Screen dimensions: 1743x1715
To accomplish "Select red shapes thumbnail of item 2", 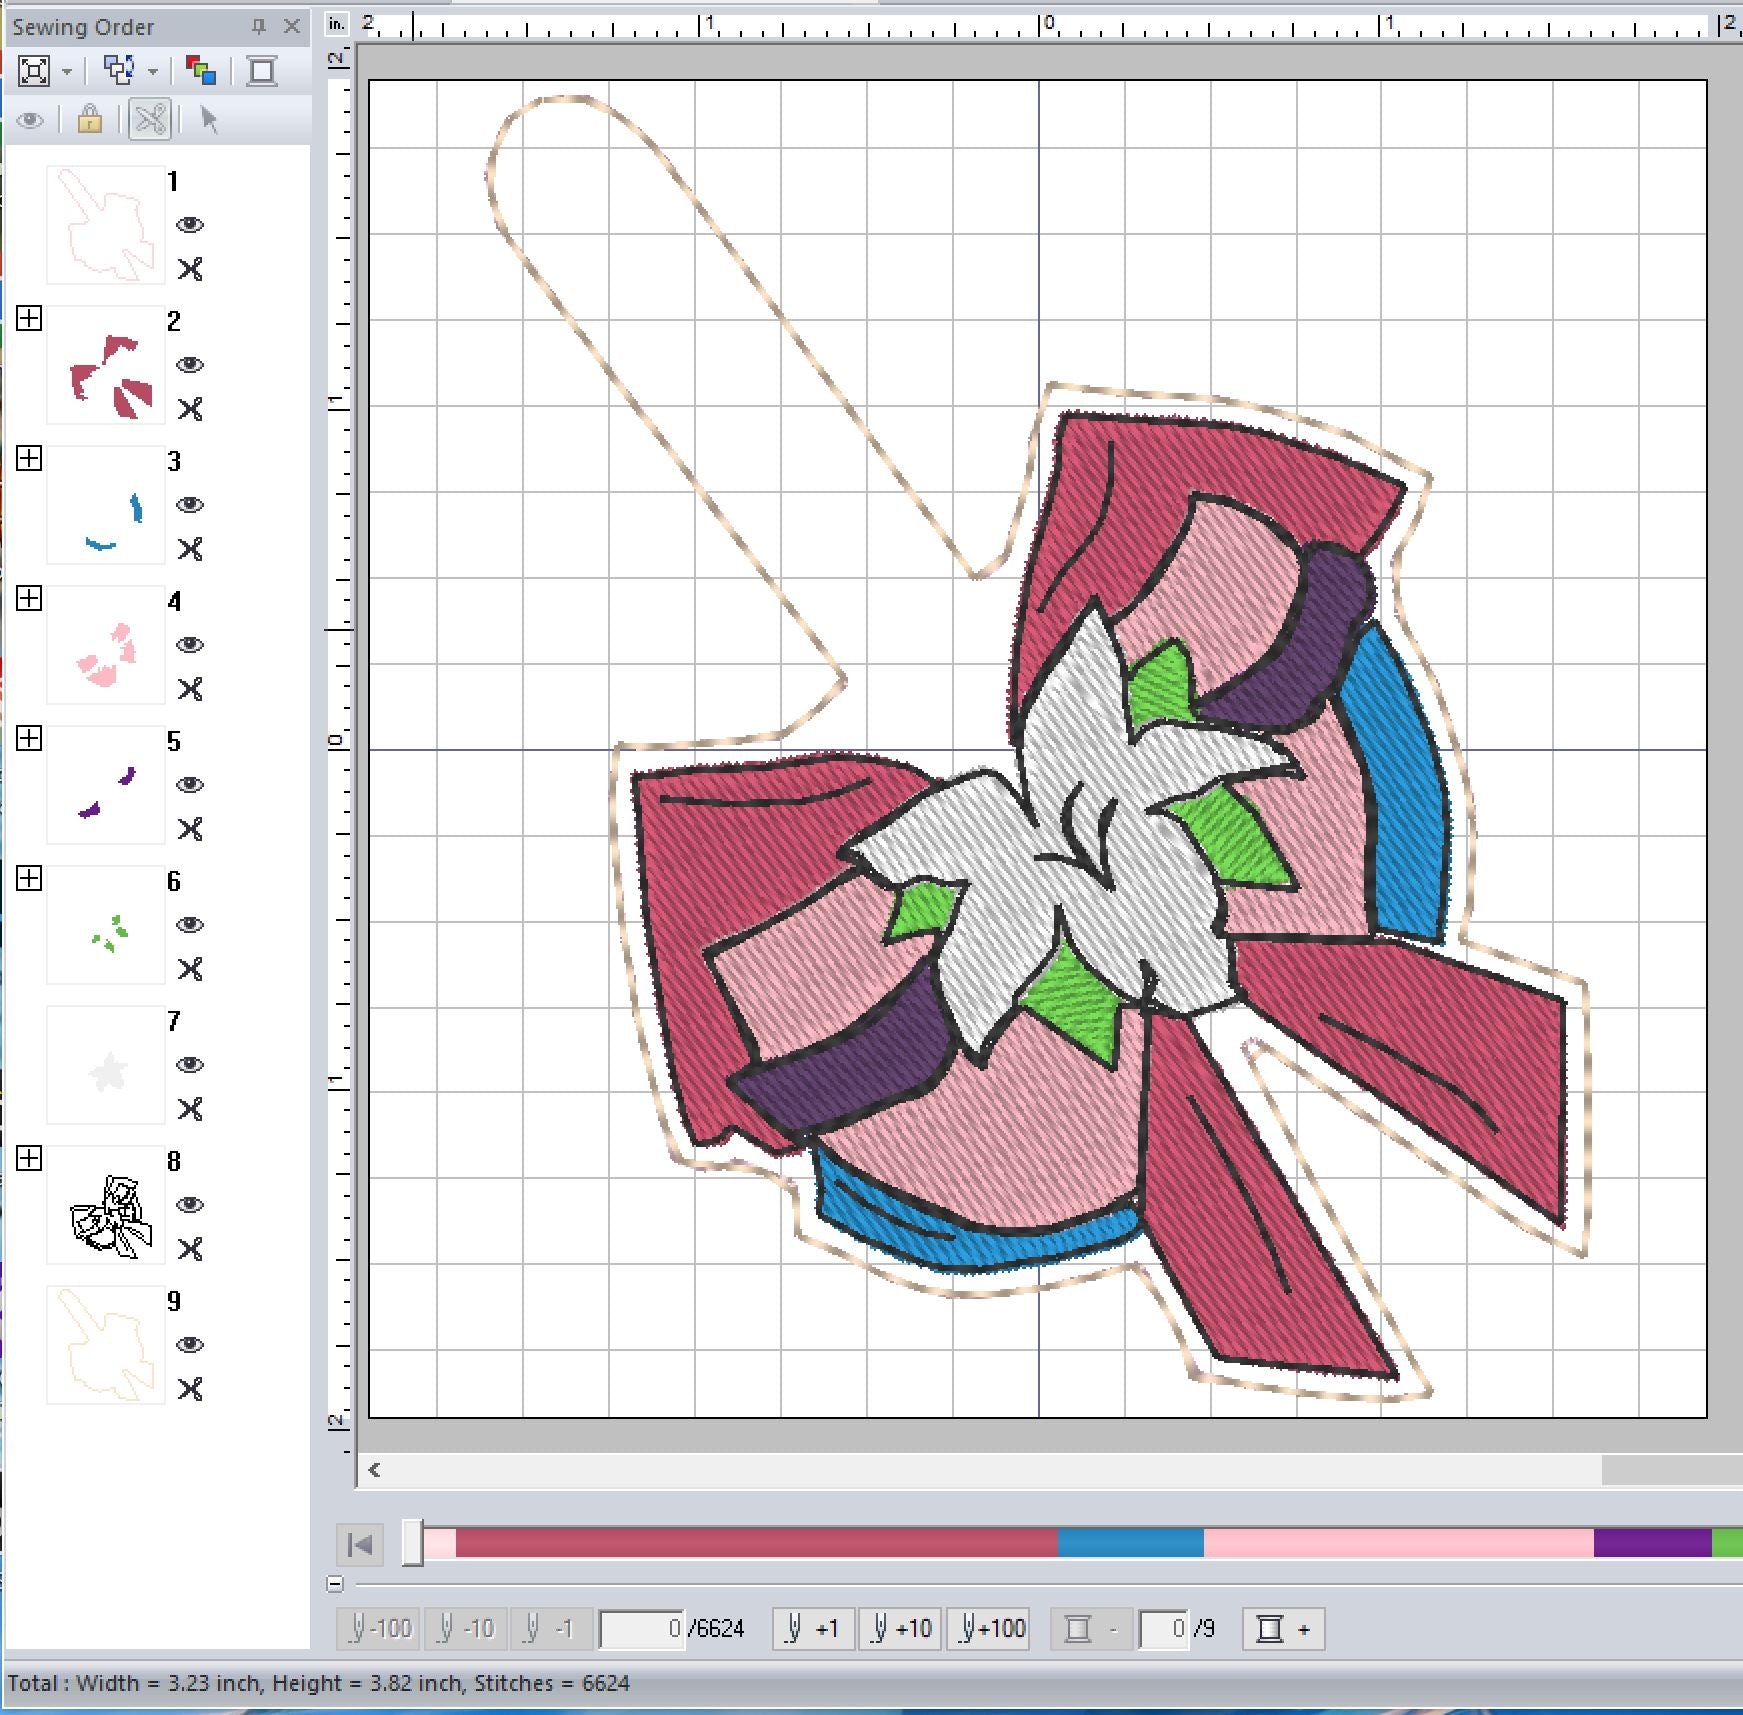I will coord(106,365).
